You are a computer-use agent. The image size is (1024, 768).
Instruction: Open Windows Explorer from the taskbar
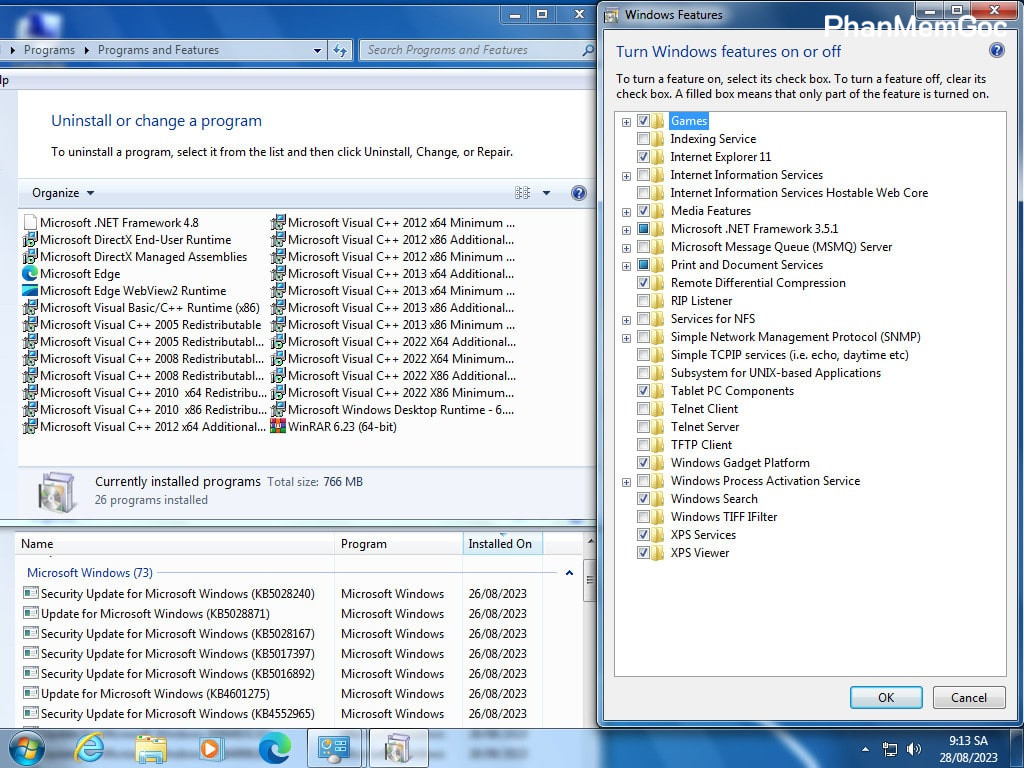tap(151, 748)
